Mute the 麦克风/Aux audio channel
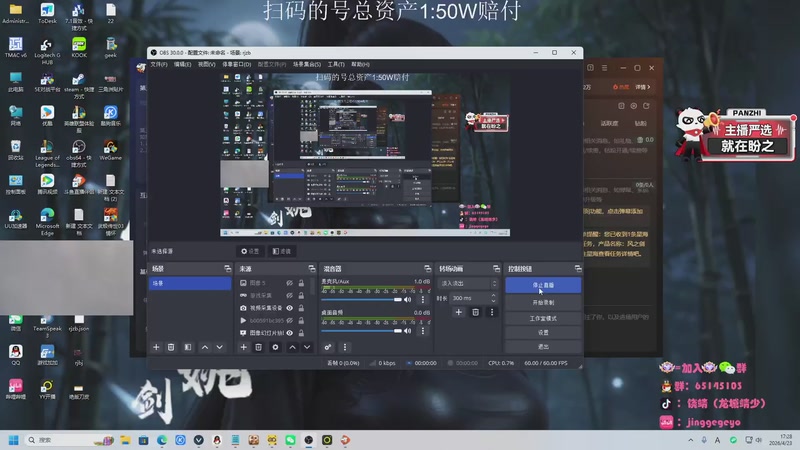 coord(408,299)
